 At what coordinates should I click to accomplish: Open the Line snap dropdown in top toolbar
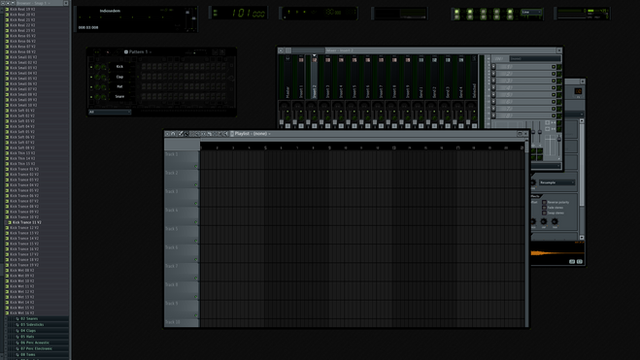point(531,12)
